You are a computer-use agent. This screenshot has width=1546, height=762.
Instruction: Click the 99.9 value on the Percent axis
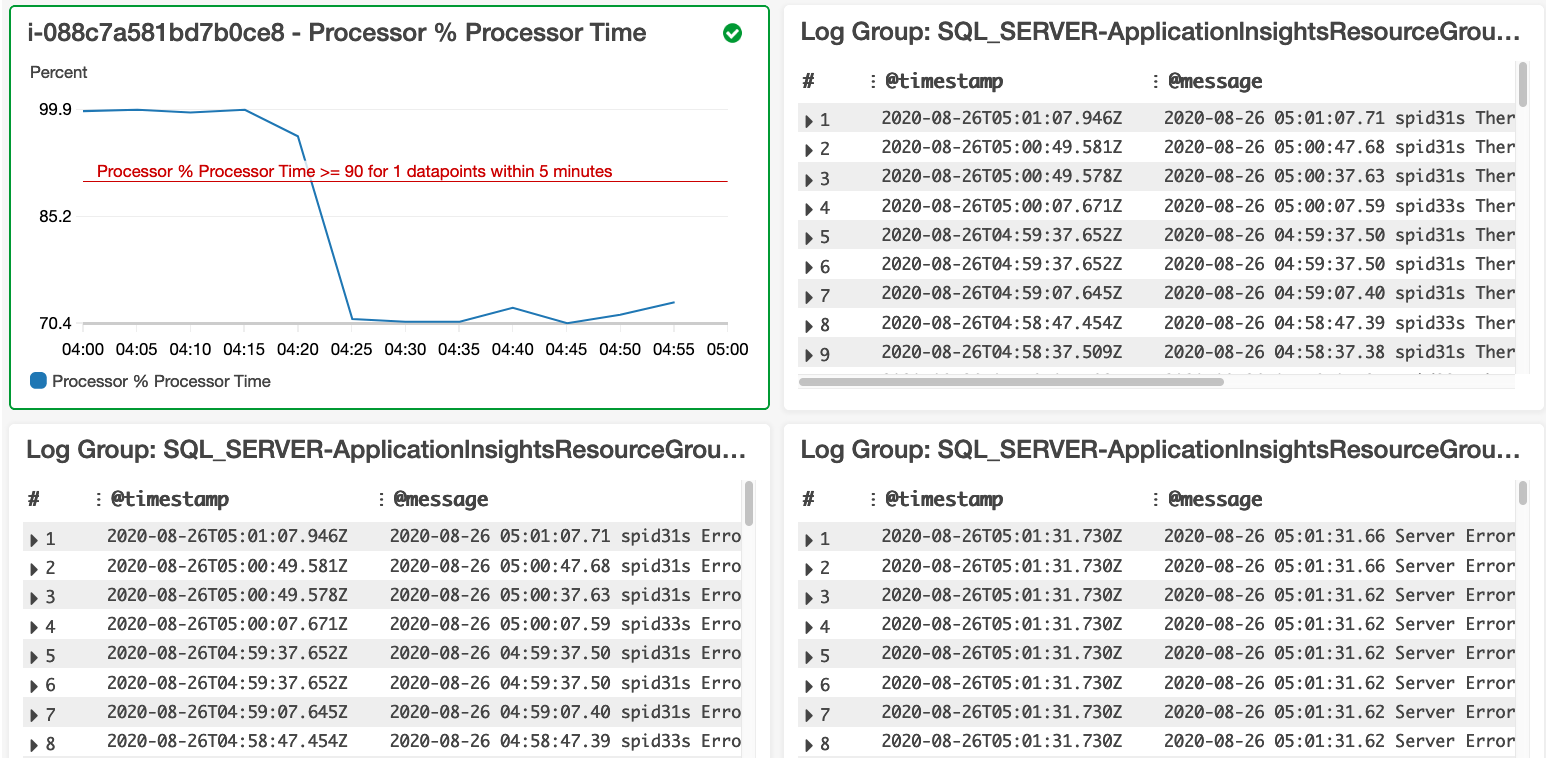pos(54,109)
